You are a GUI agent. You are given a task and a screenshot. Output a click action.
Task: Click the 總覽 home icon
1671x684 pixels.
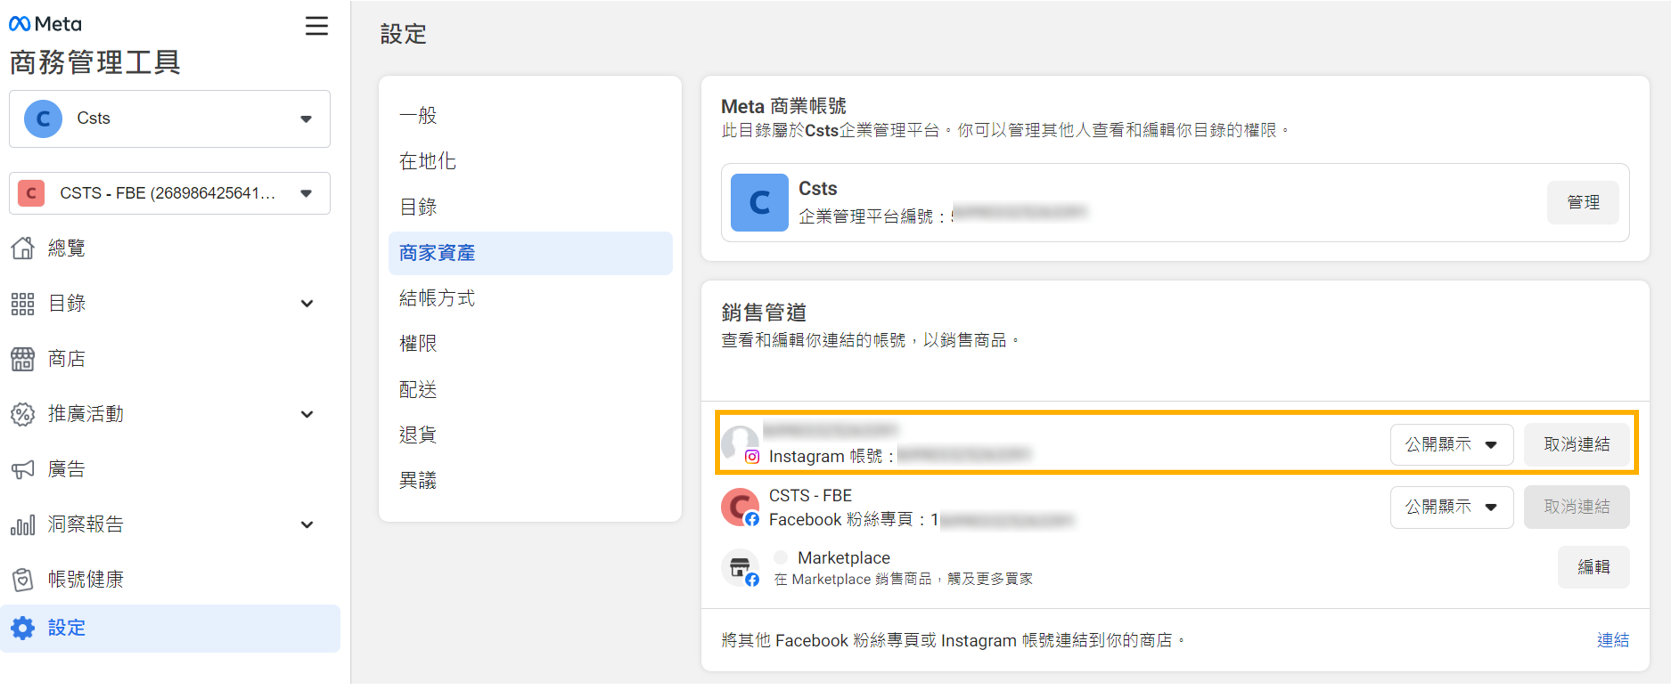coord(23,248)
